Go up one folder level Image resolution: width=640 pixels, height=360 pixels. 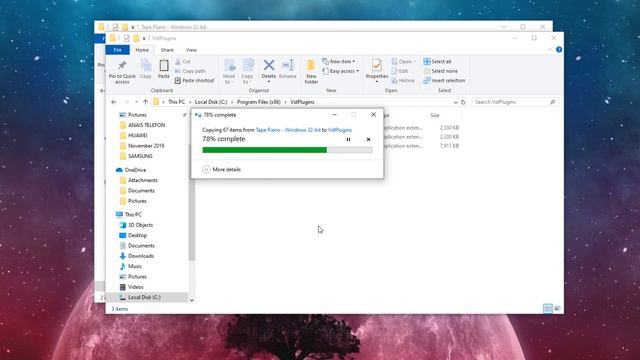(145, 102)
